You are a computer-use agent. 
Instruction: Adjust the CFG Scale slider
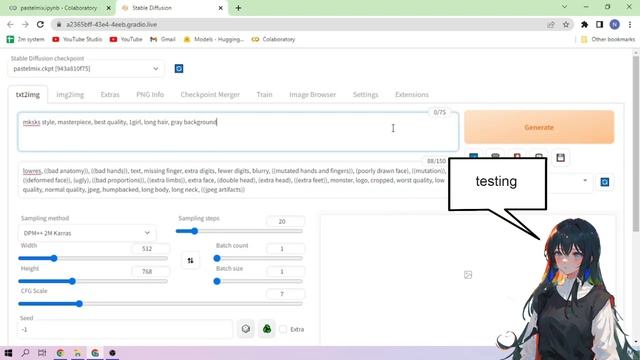point(160,304)
